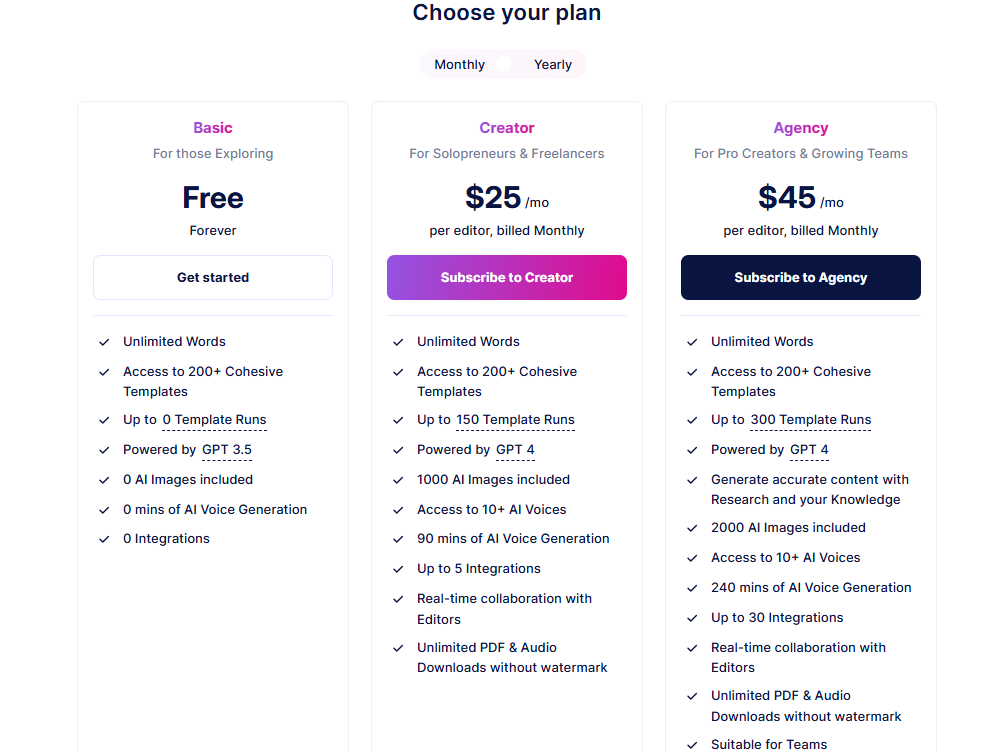Switch the billing toggle to Yearly
Image resolution: width=984 pixels, height=752 pixels.
point(552,64)
